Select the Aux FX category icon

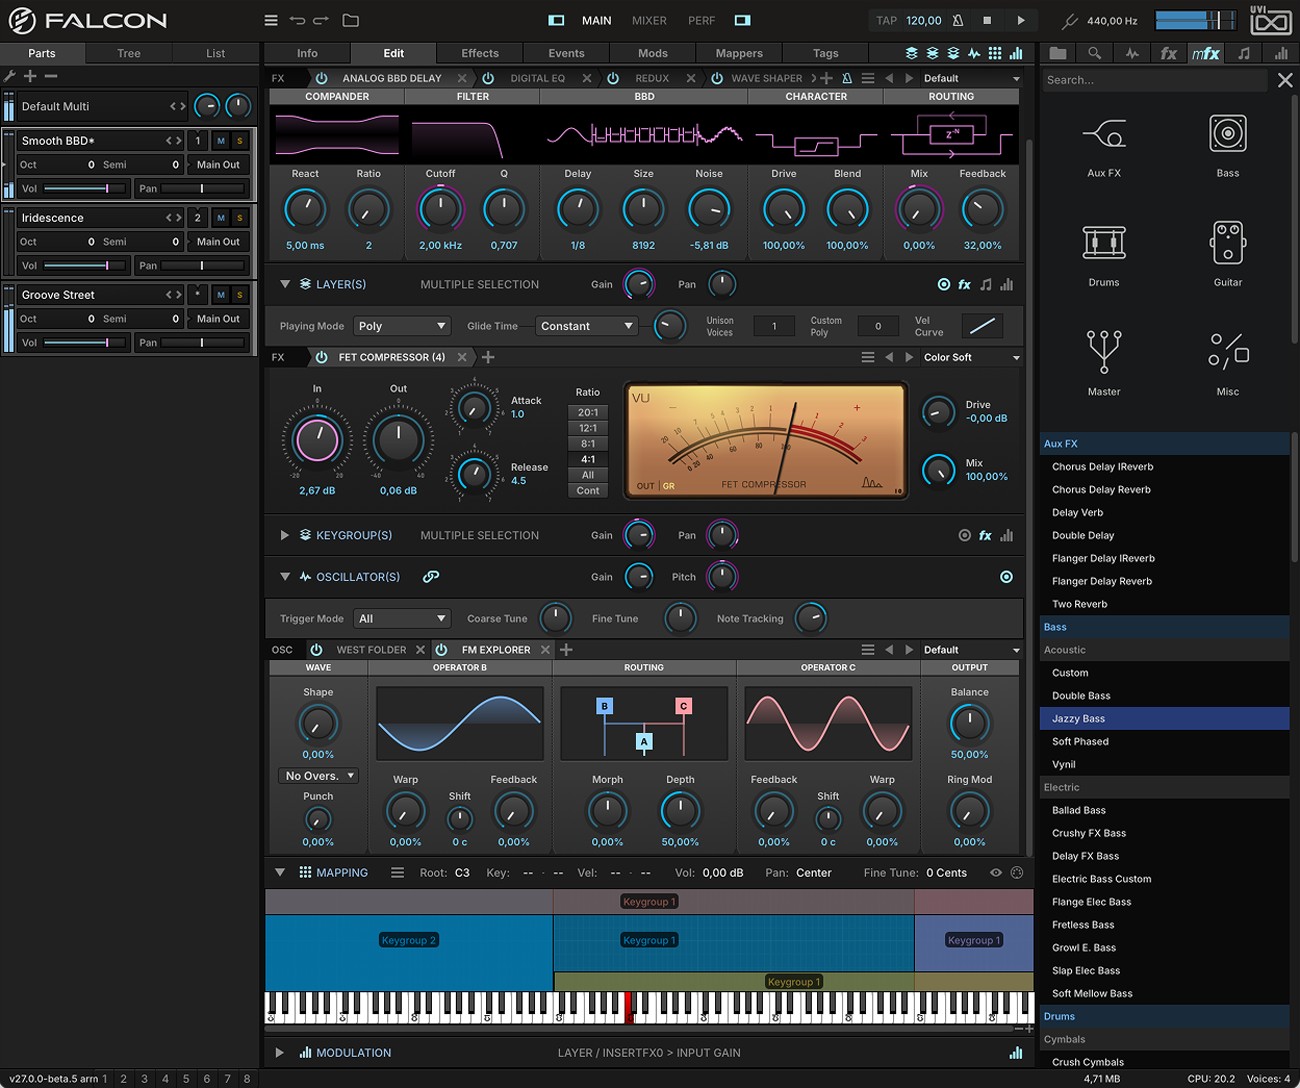[x=1104, y=134]
